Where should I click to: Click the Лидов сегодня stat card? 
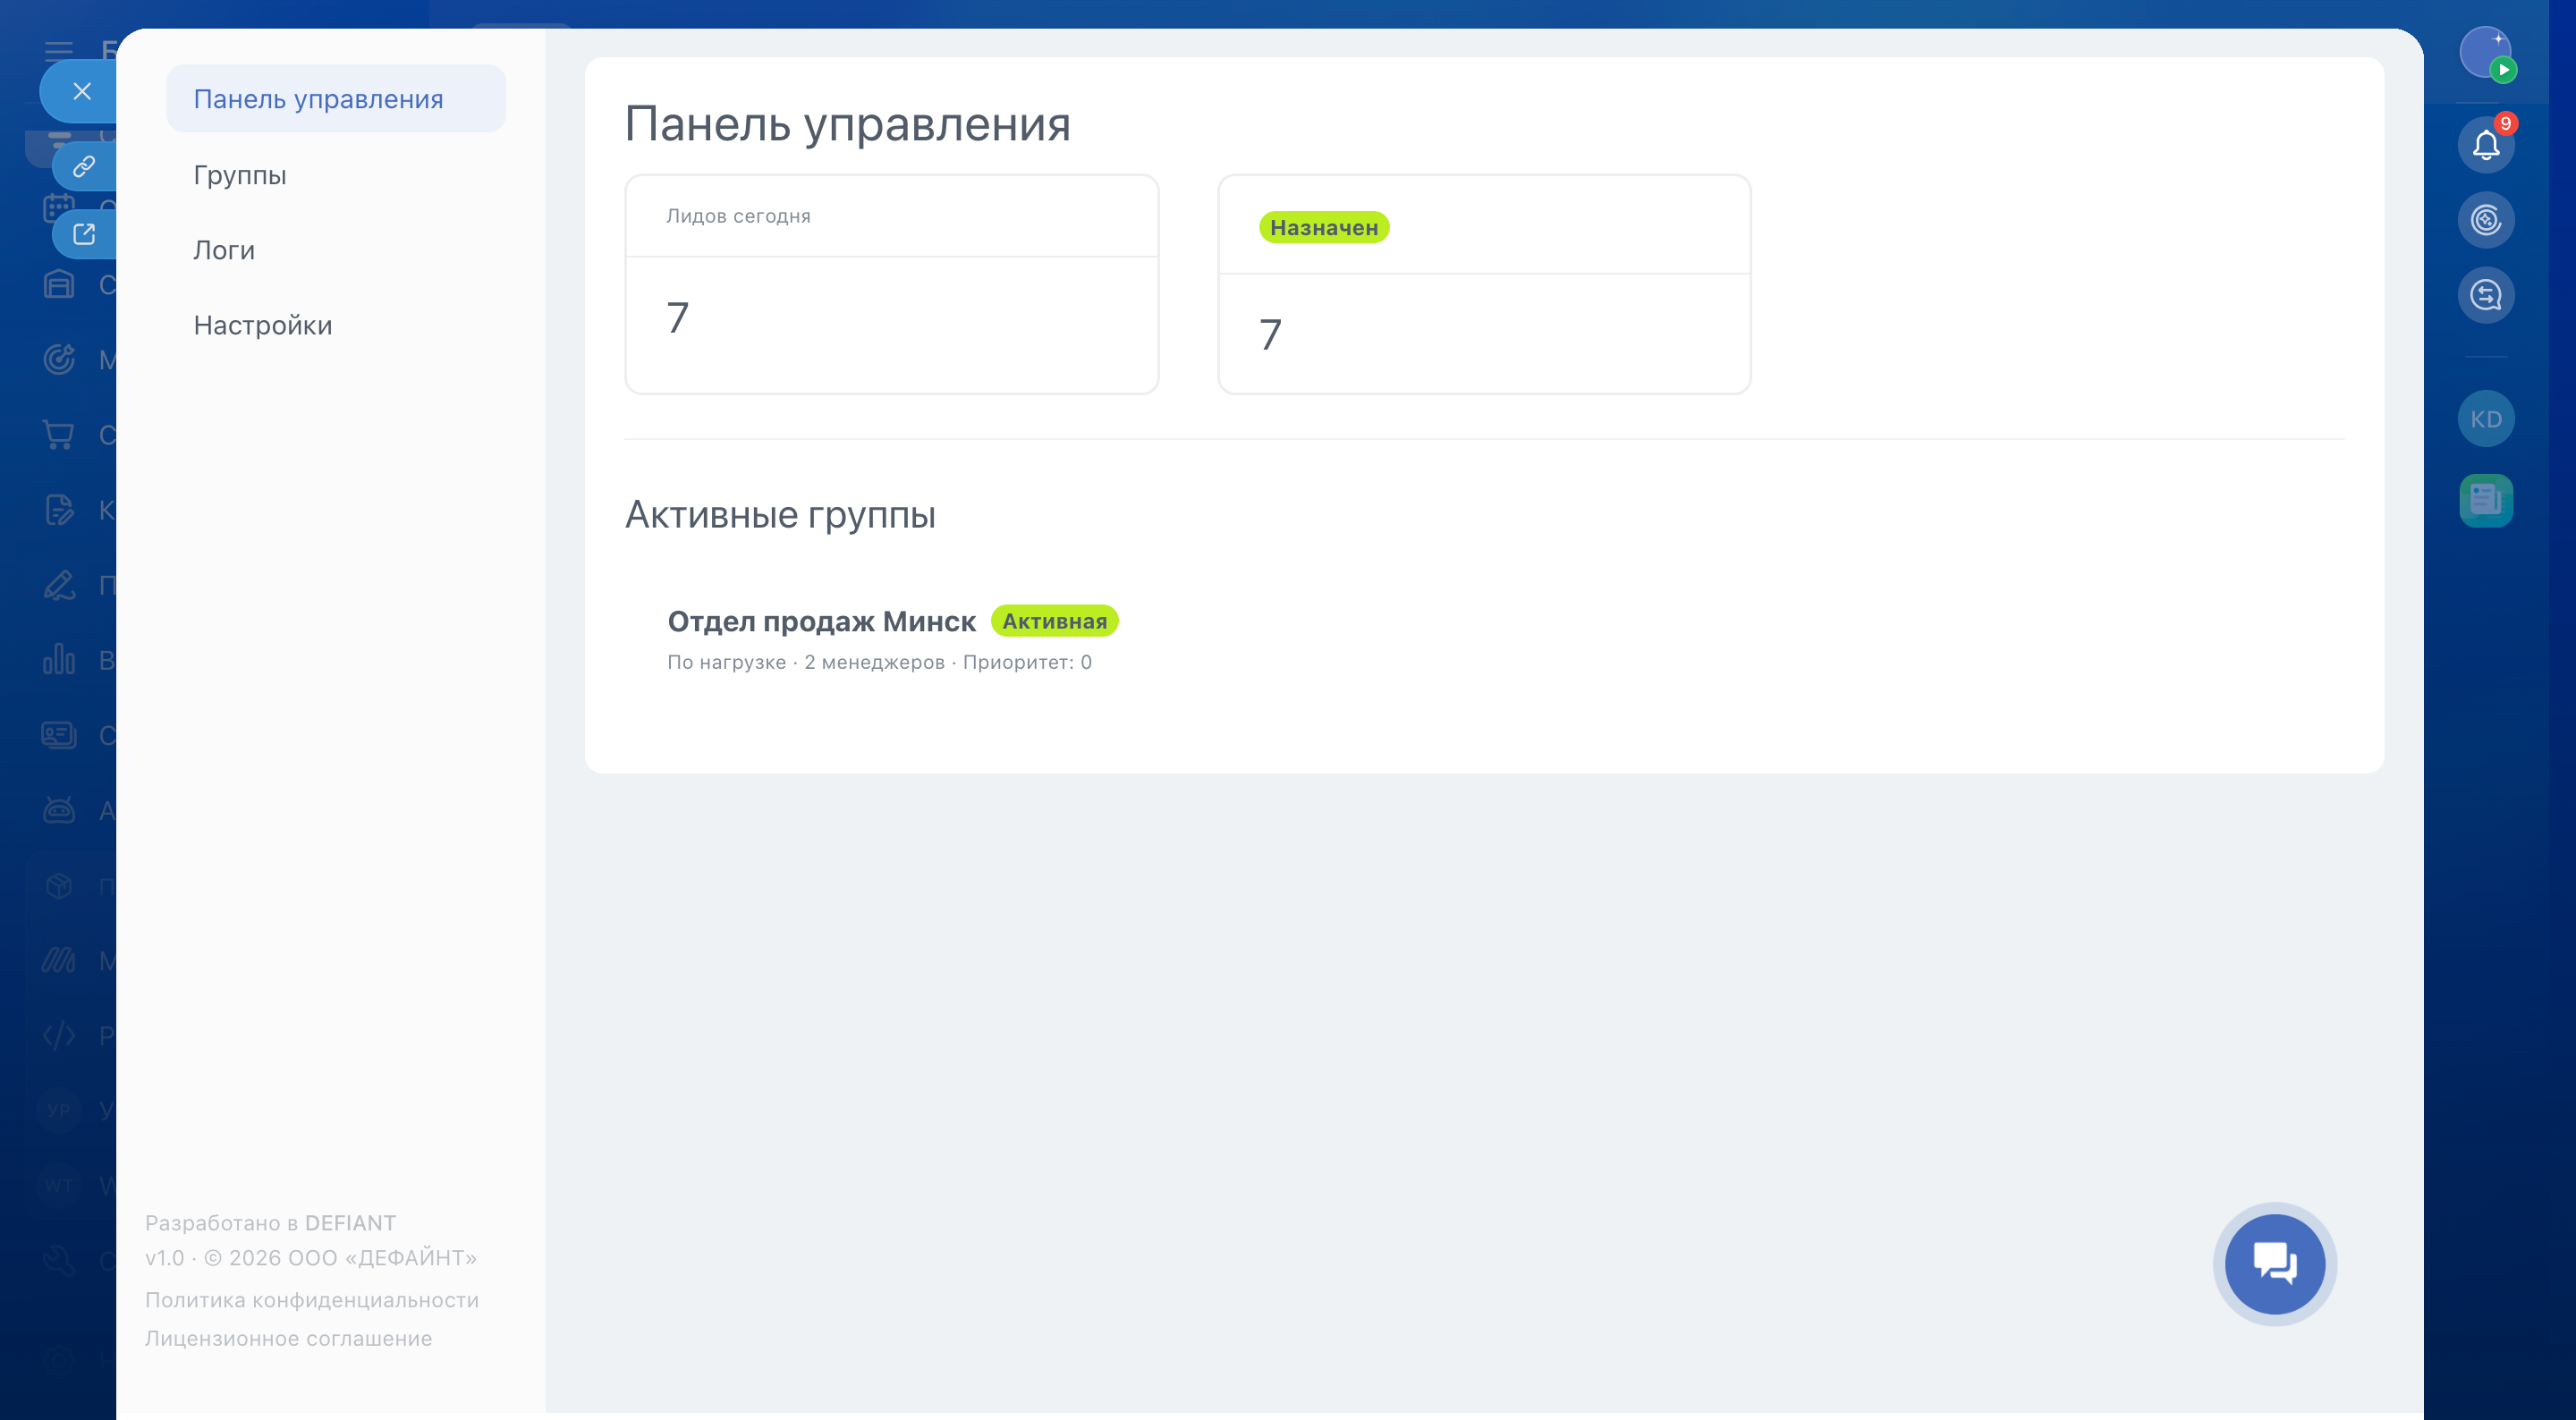891,285
